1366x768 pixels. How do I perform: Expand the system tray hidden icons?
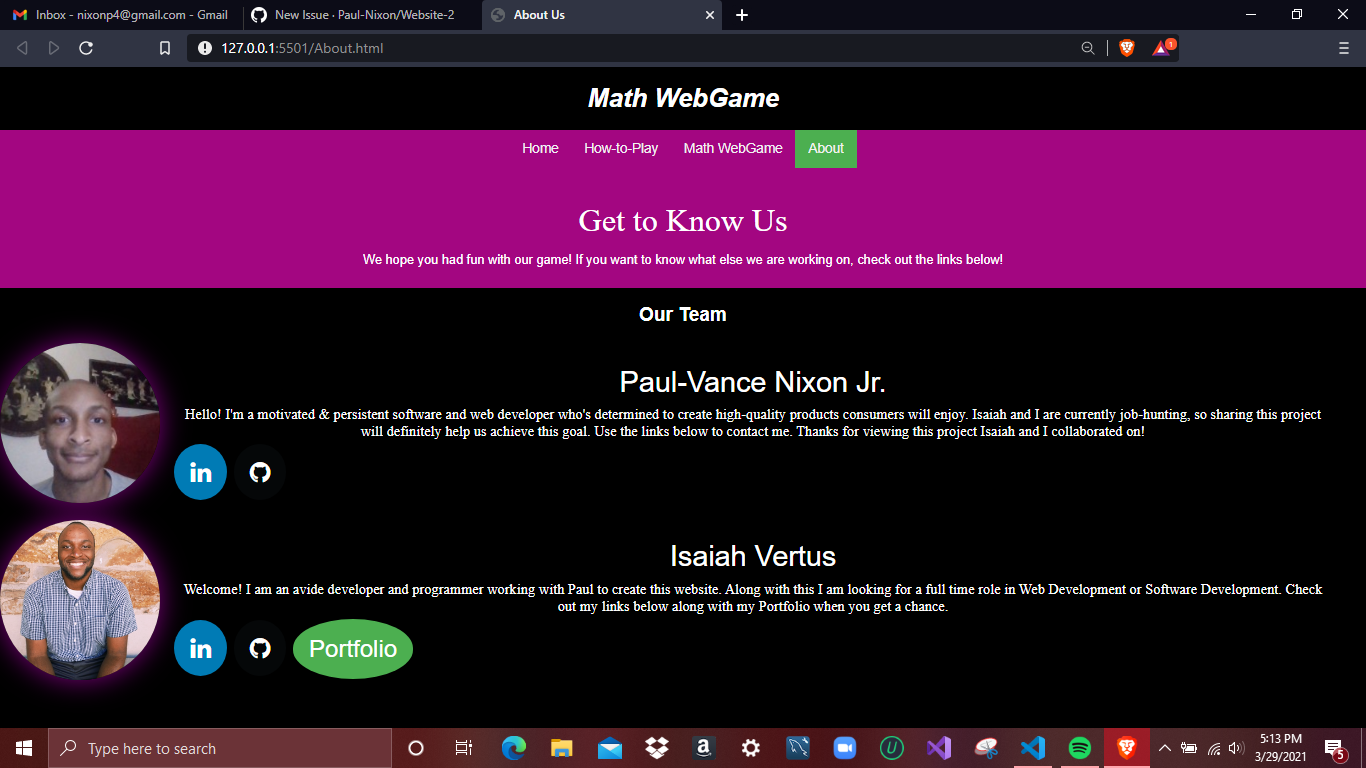(1164, 747)
